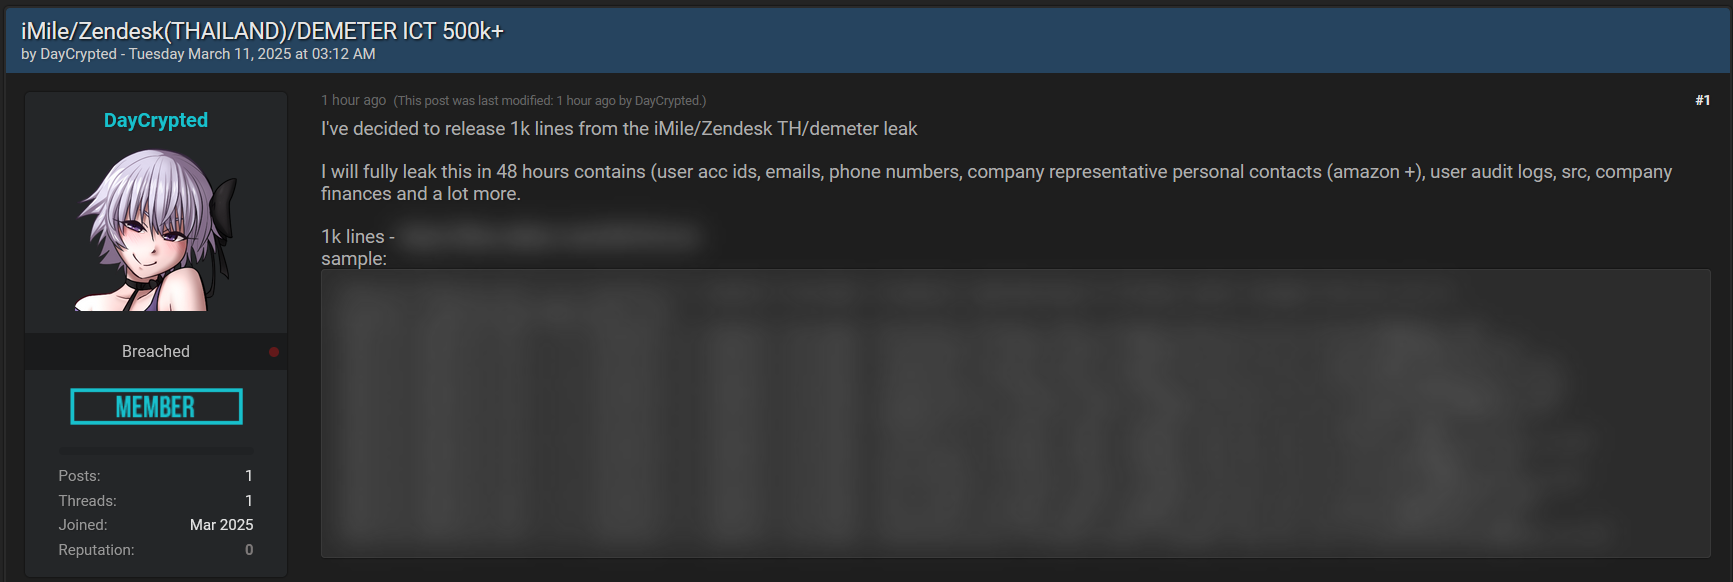Click the thread title iMile/Zendesk(THAILAND)/DEMETER ICT 500k+
1733x582 pixels.
click(x=262, y=31)
